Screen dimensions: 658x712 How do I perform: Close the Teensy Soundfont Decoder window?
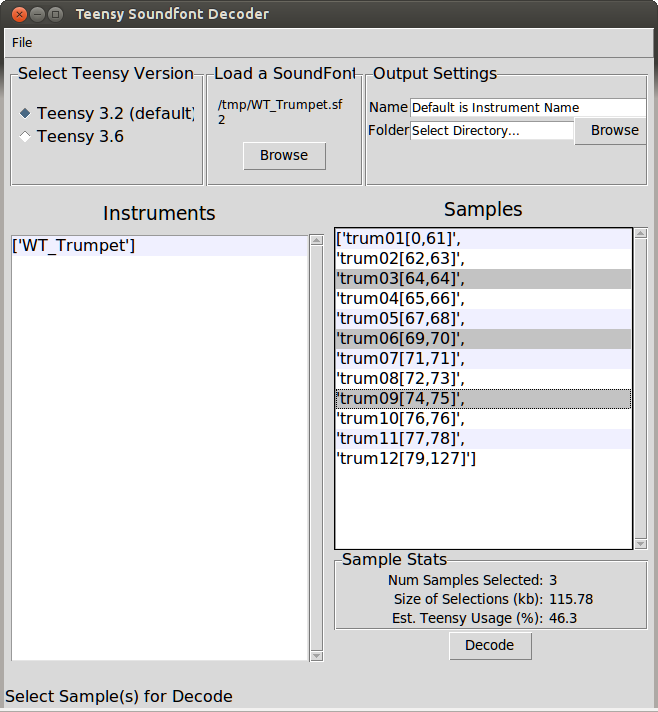pos(19,15)
